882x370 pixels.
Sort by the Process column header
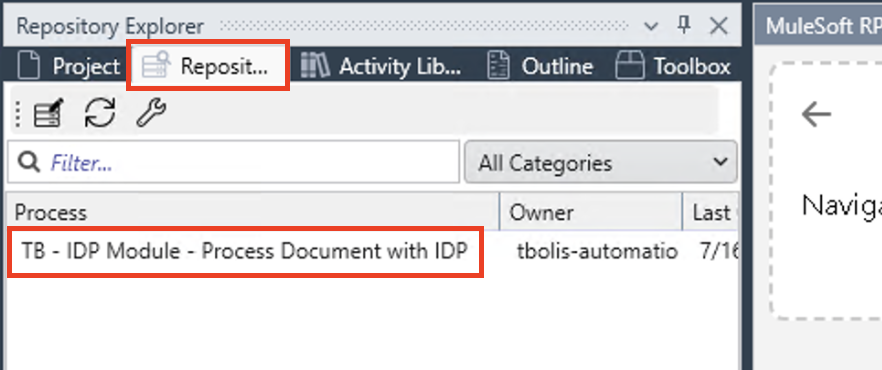(x=253, y=212)
